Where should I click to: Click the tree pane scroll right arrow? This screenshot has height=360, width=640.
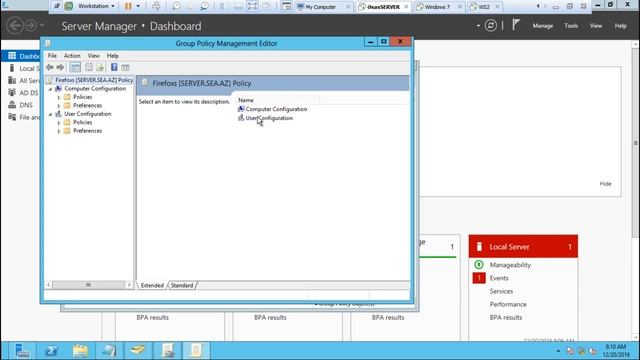[x=129, y=284]
